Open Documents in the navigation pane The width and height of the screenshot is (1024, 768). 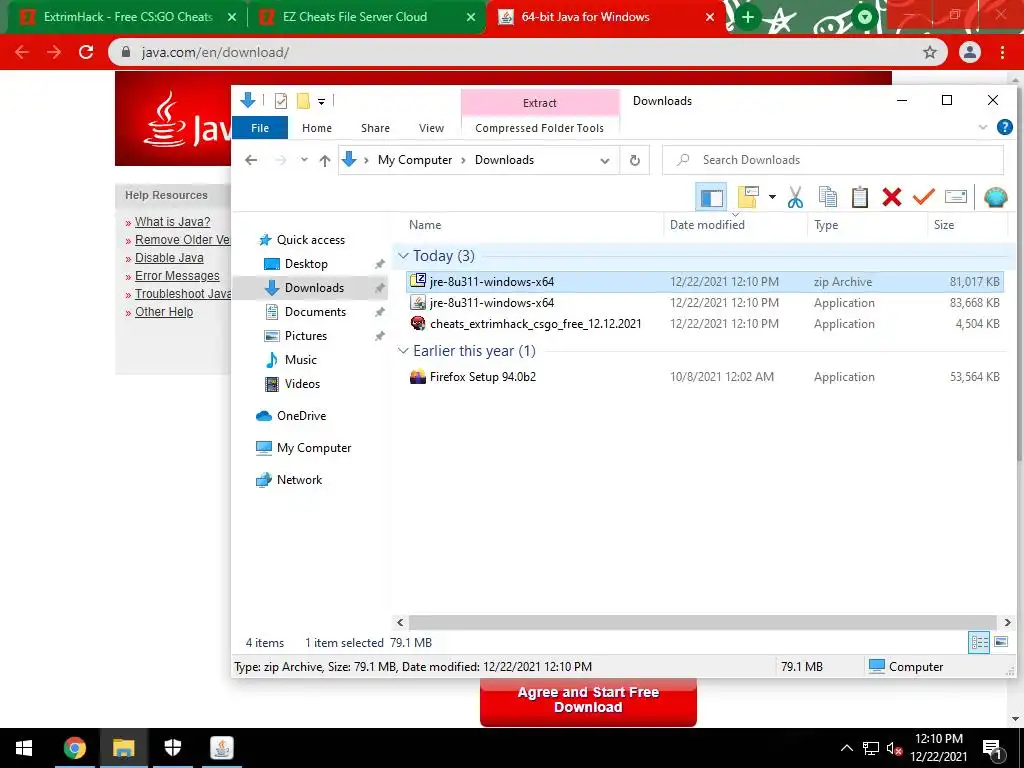tap(315, 312)
